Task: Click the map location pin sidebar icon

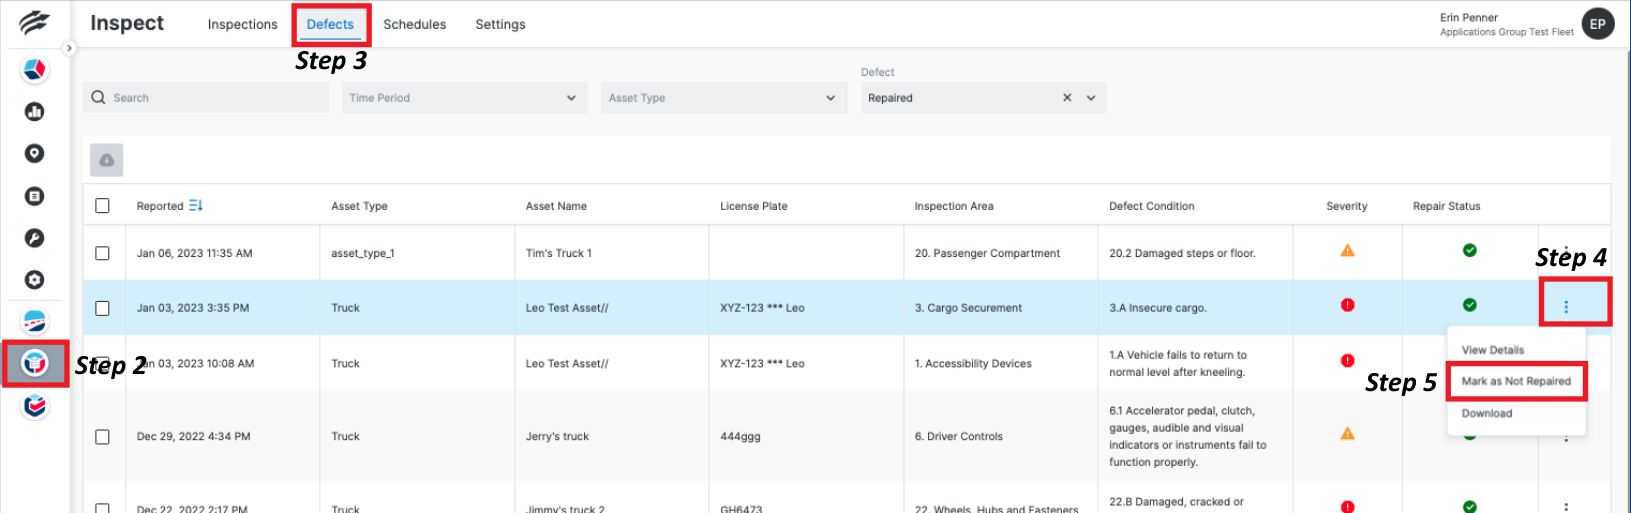Action: pyautogui.click(x=35, y=153)
